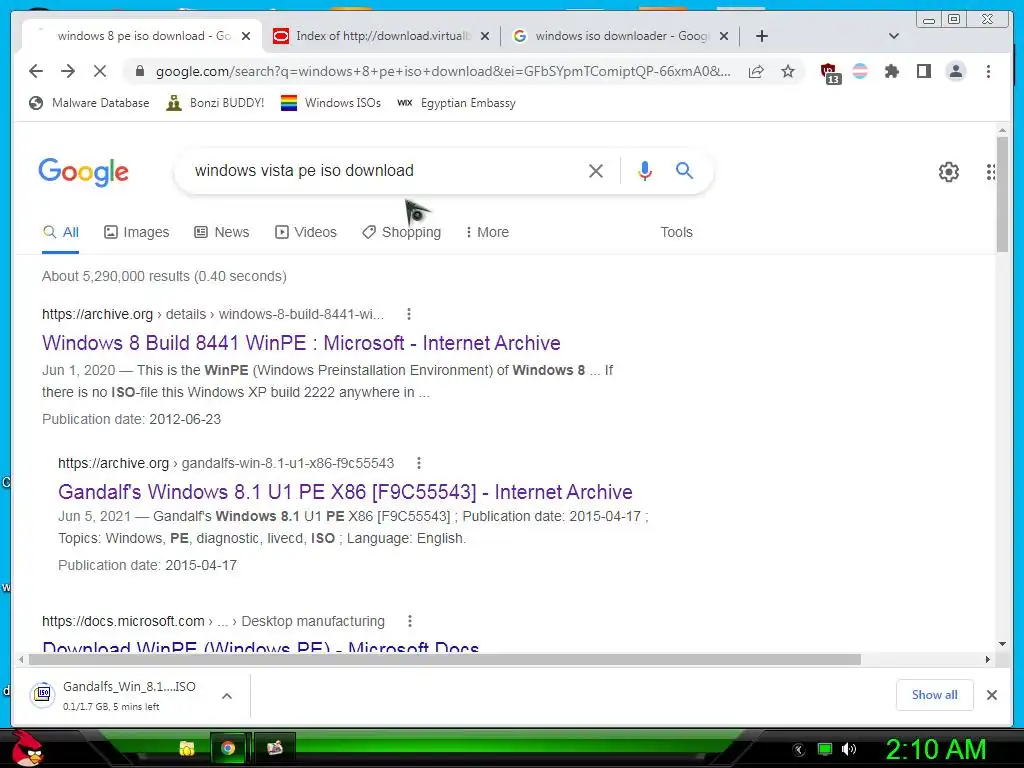Open Download WinPE Microsoft Docs result

261,645
